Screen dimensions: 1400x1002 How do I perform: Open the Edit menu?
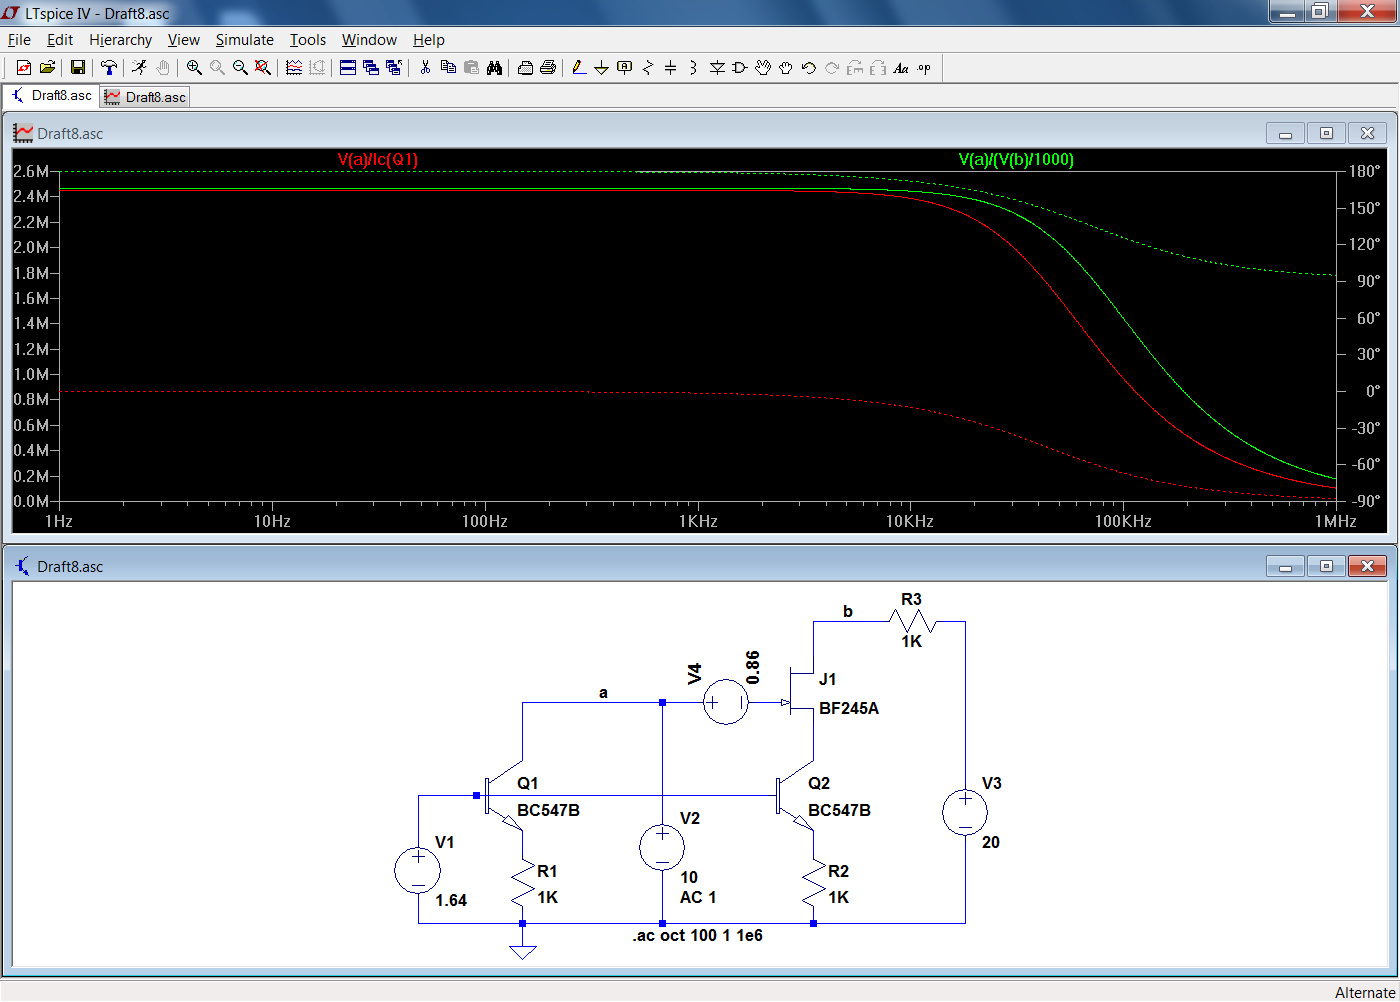60,40
